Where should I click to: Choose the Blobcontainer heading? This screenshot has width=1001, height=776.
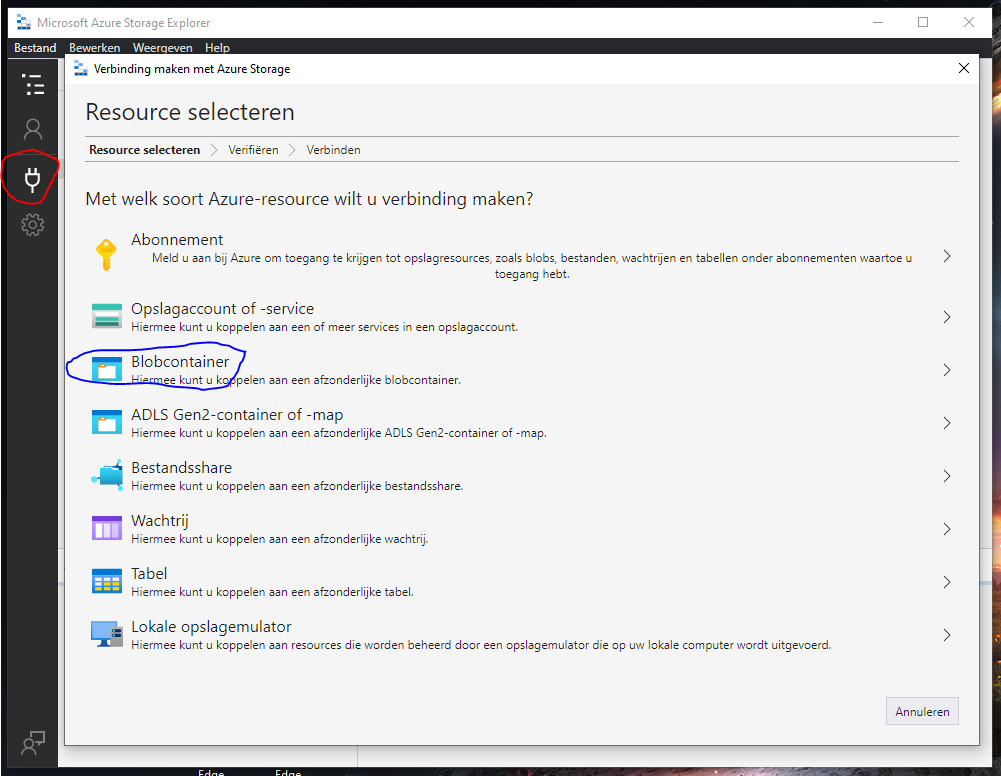tap(180, 362)
